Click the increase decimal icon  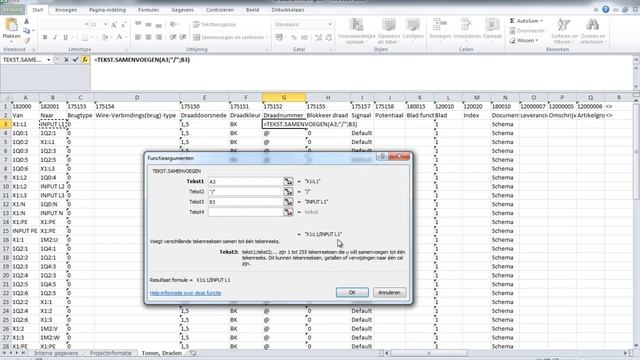pyautogui.click(x=318, y=37)
